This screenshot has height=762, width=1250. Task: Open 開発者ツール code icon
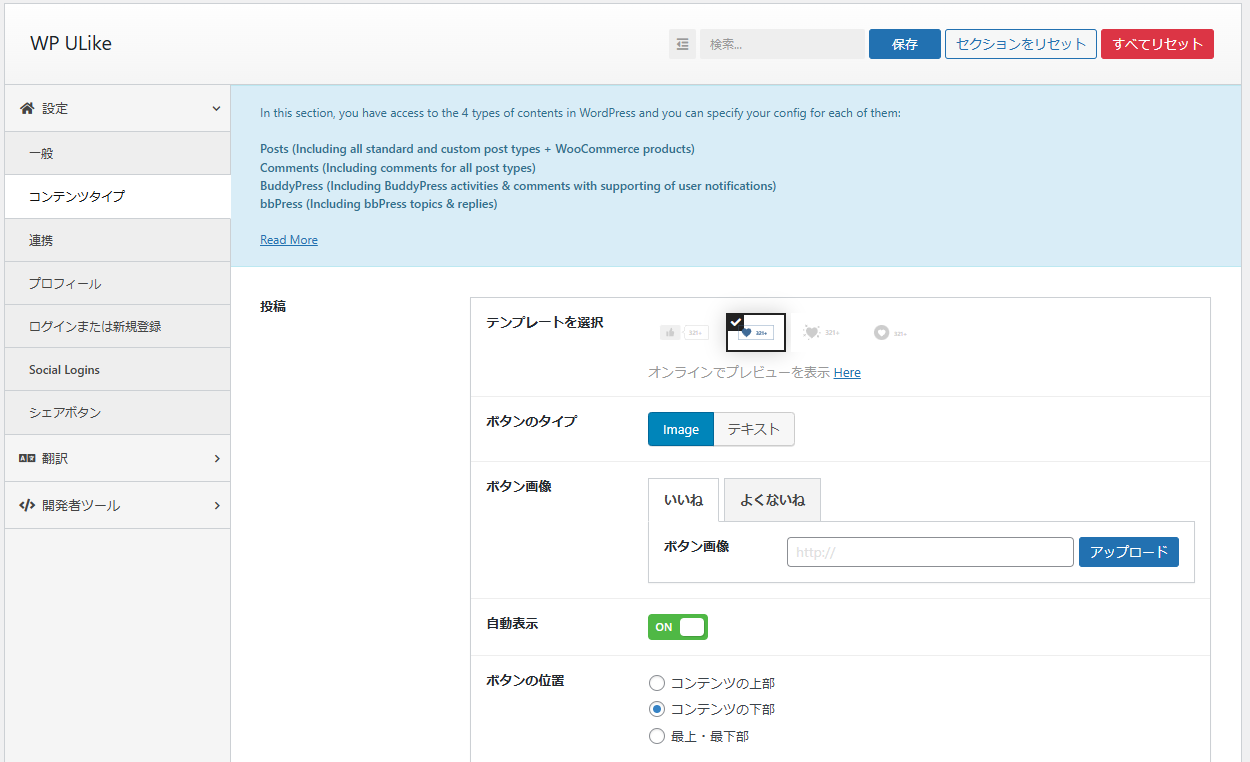[27, 505]
